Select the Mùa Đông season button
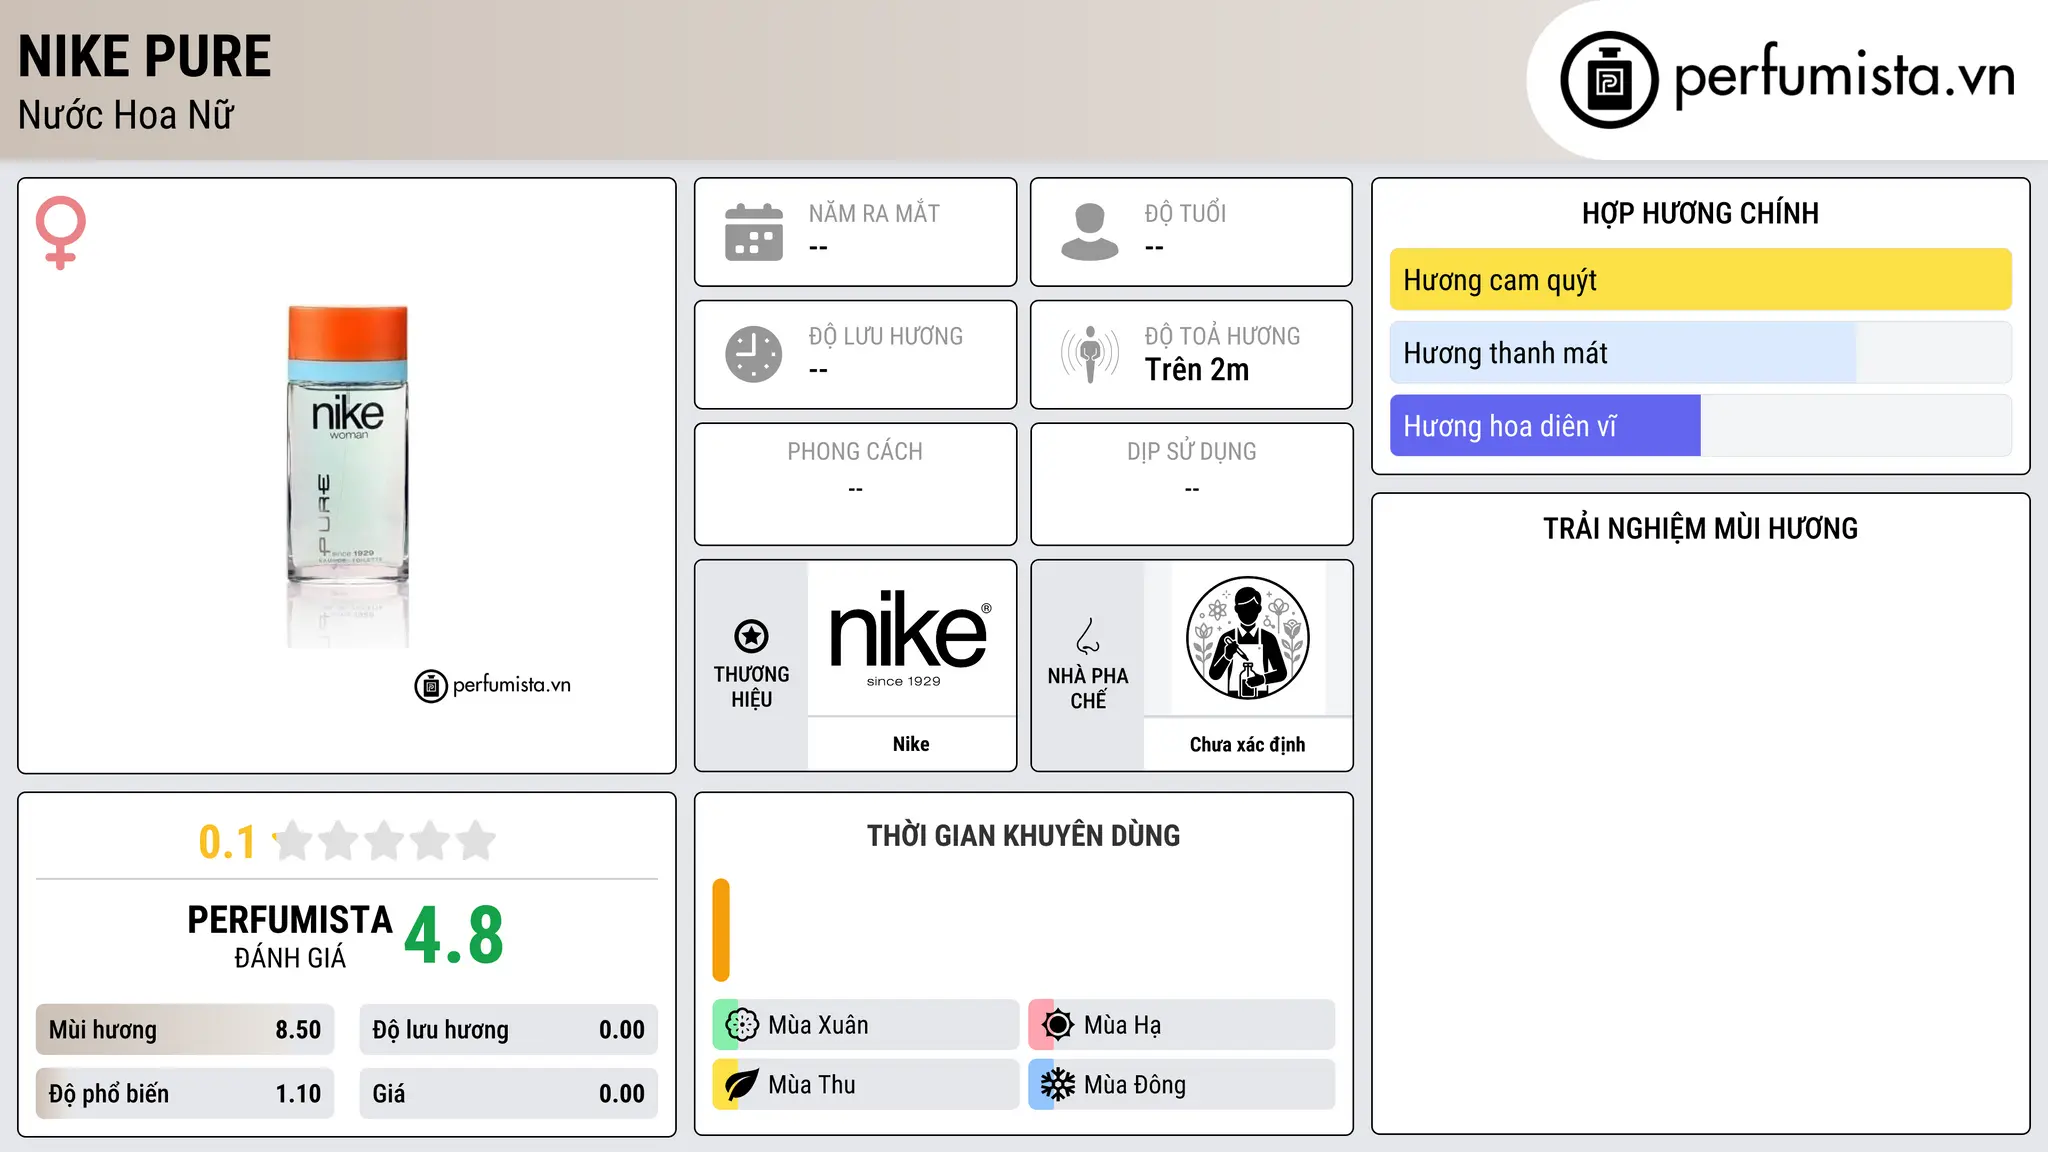Viewport: 2048px width, 1152px height. tap(1181, 1085)
